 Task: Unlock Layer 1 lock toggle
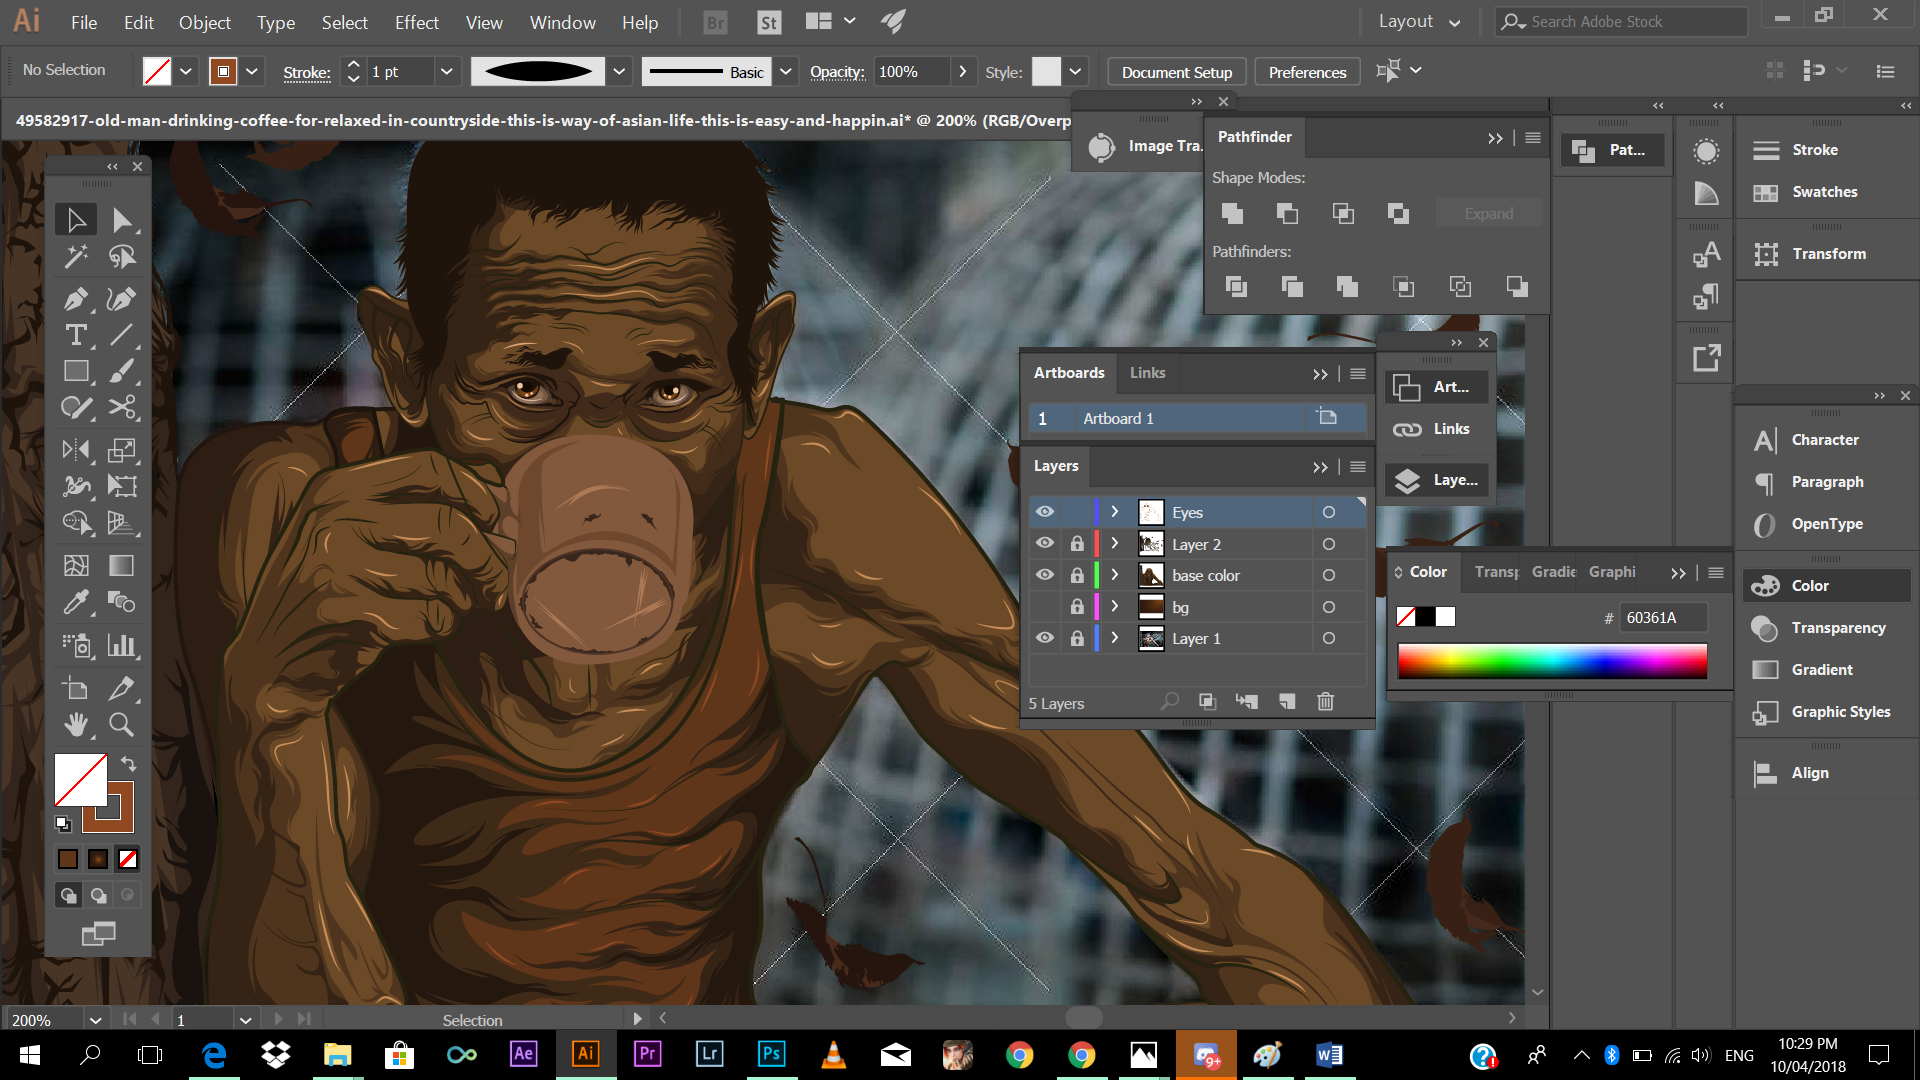tap(1077, 638)
